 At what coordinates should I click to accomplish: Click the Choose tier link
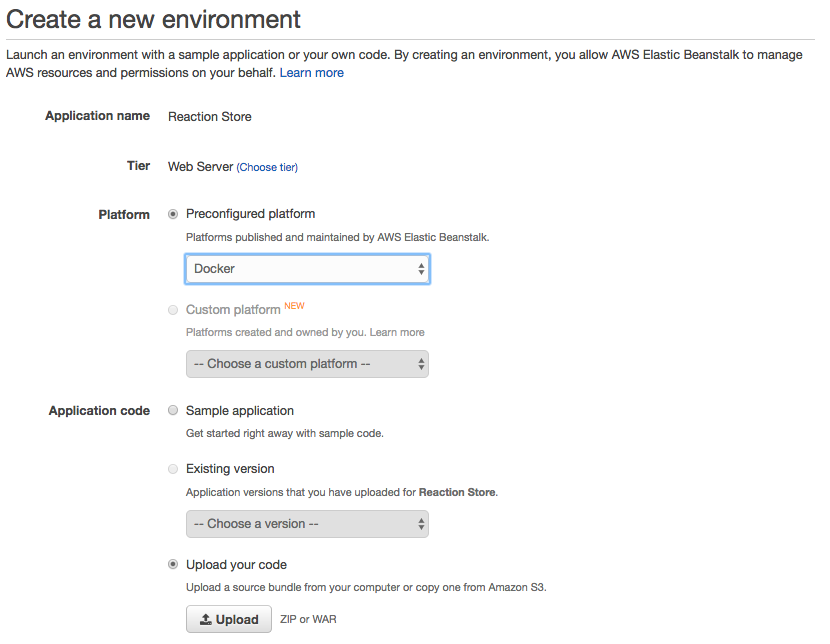click(267, 168)
